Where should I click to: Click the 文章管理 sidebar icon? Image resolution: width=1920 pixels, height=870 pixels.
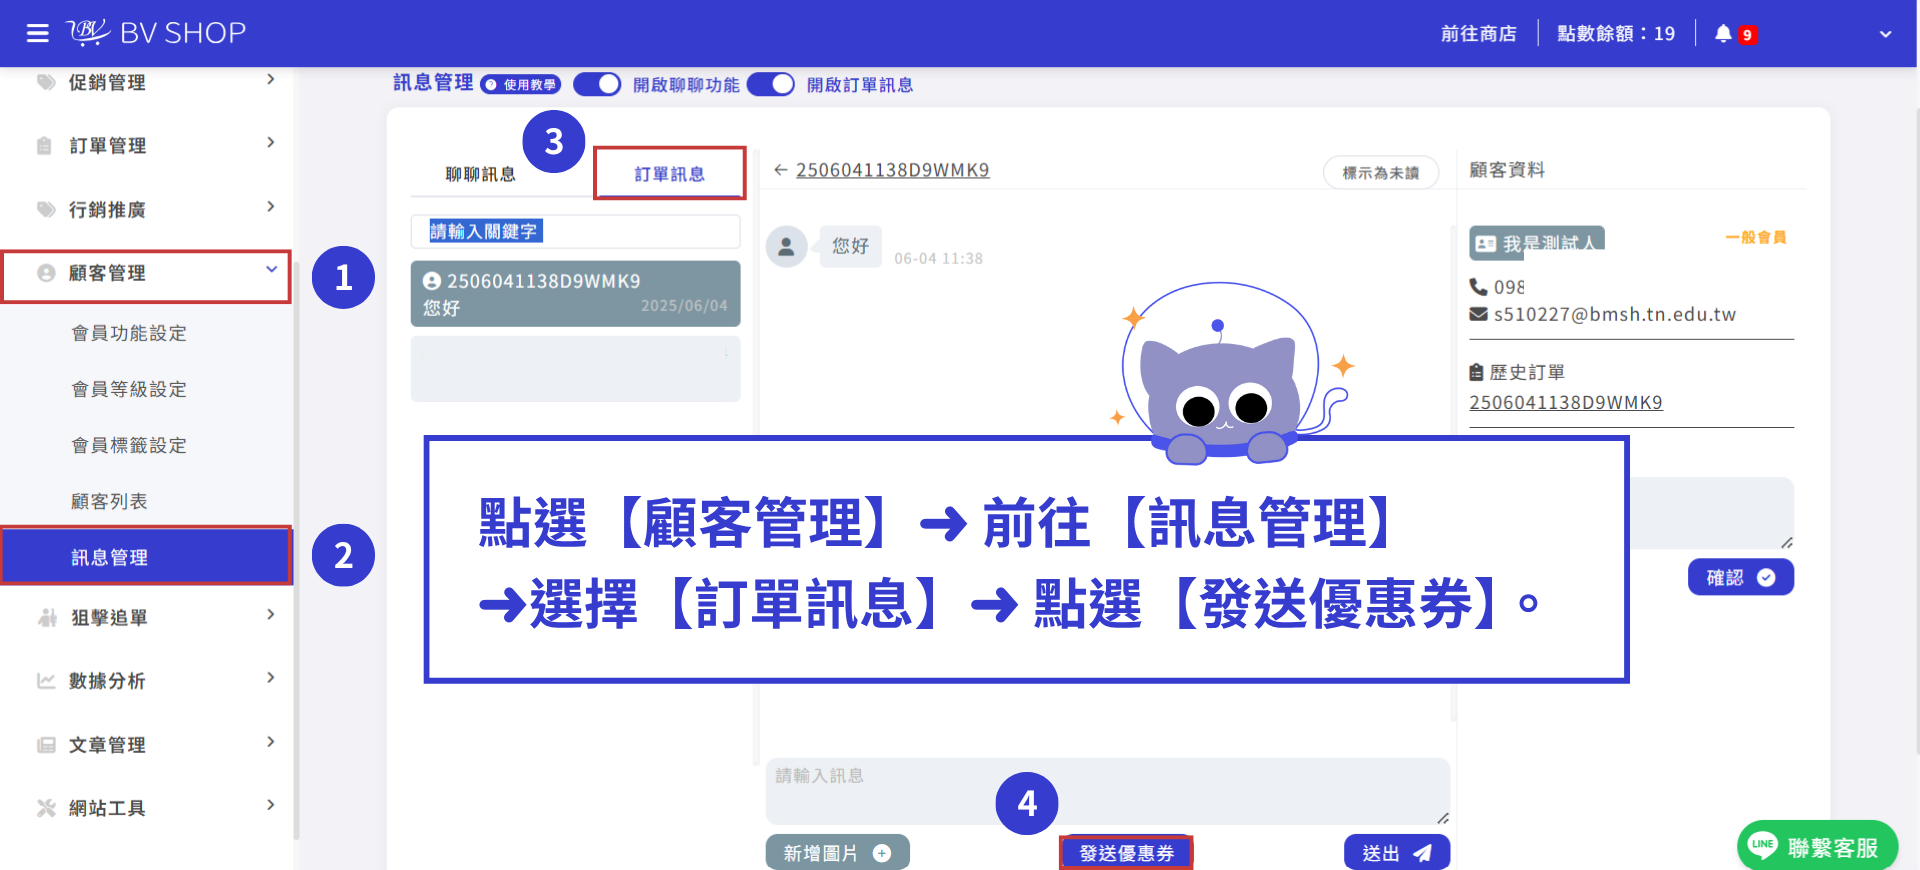click(46, 745)
